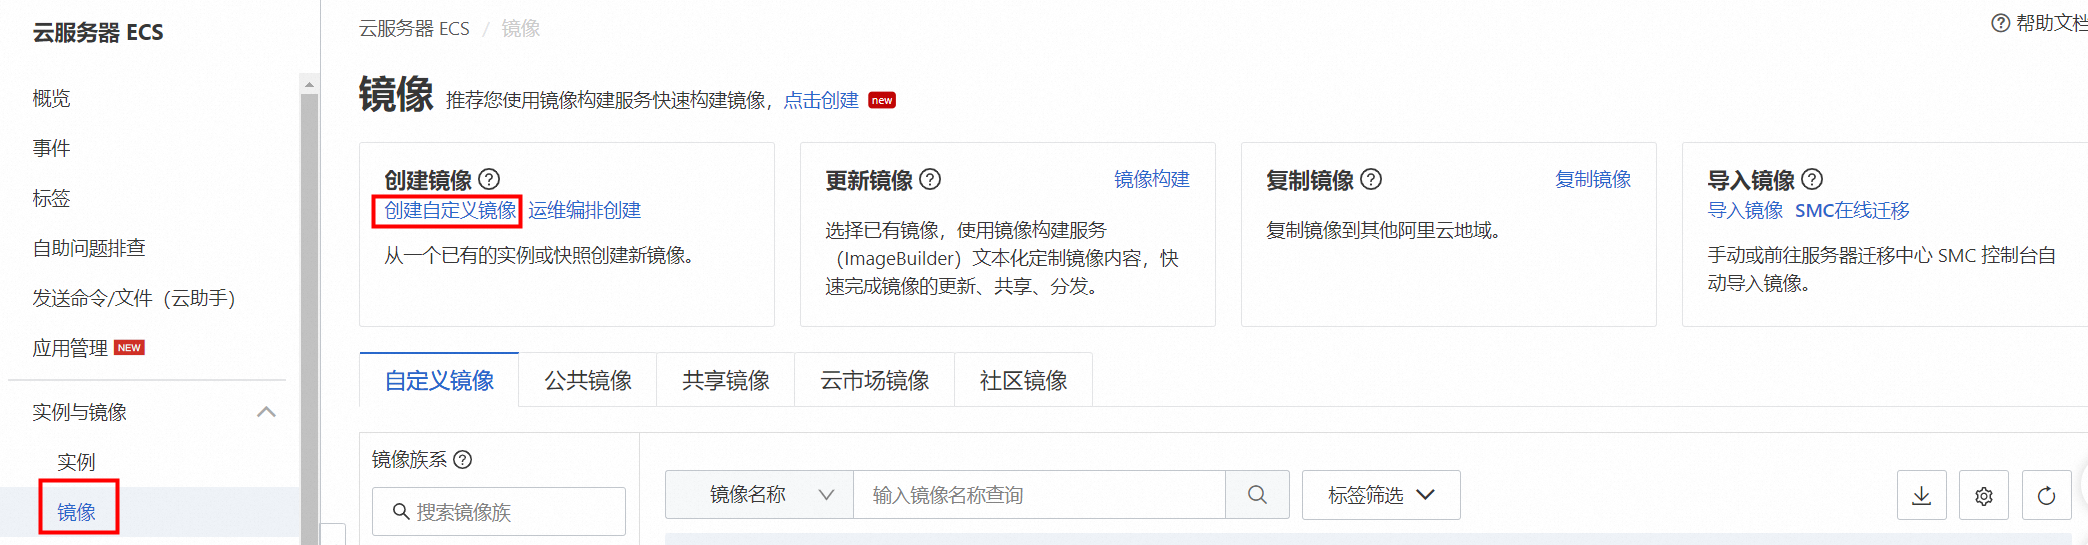Viewport: 2088px width, 545px height.
Task: Expand the 标签筛选 dropdown
Action: point(1380,495)
